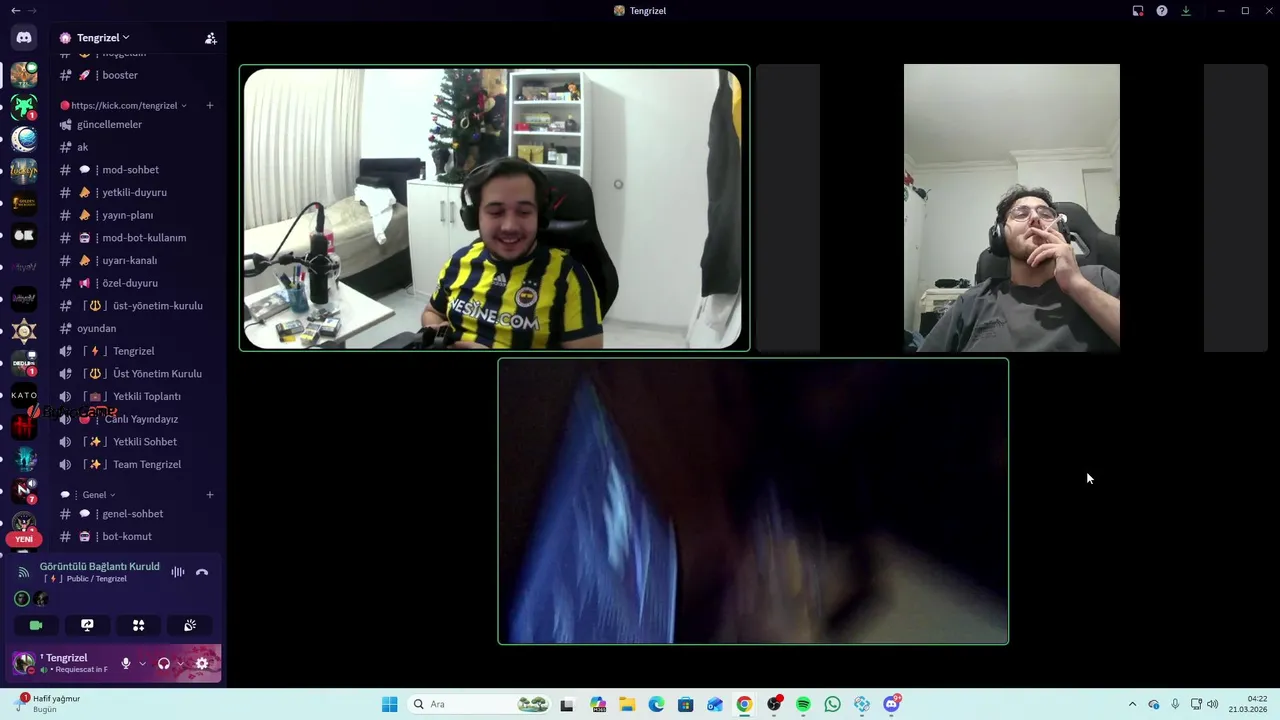Open the genel-sohbet channel
1280x720 pixels.
point(138,514)
